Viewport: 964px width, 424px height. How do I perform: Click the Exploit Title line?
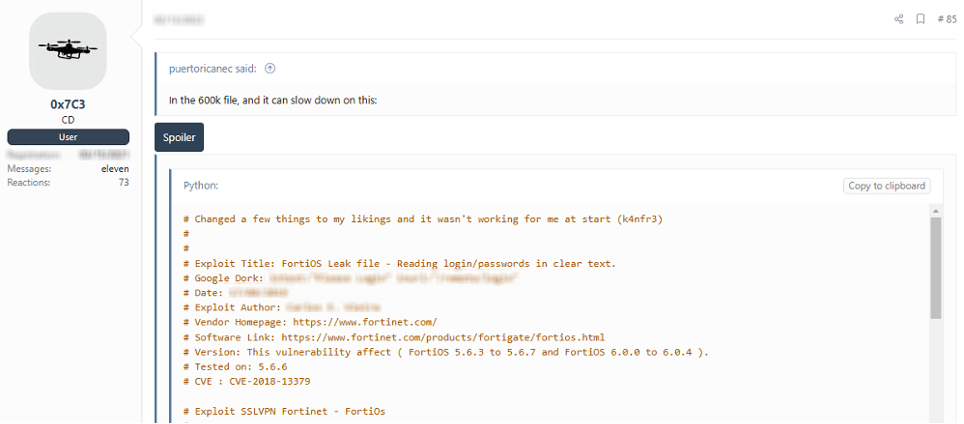[x=400, y=264]
